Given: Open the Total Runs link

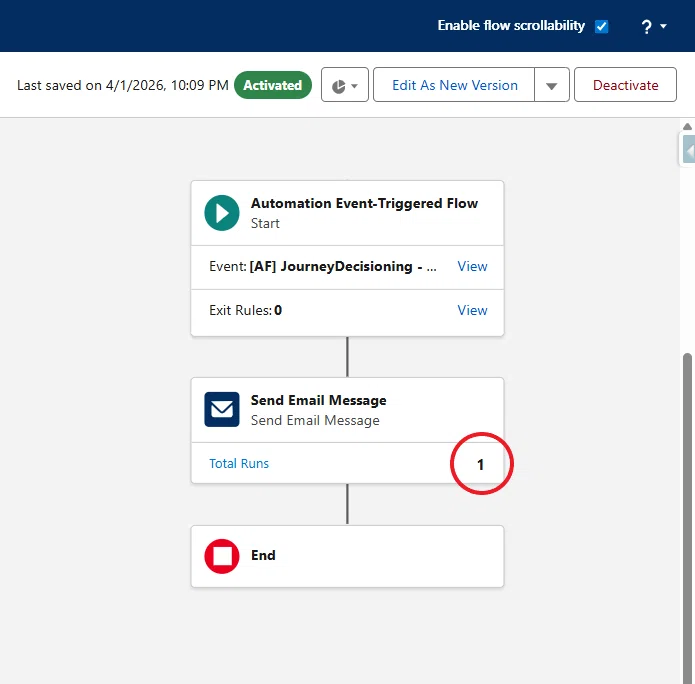Looking at the screenshot, I should click(239, 463).
